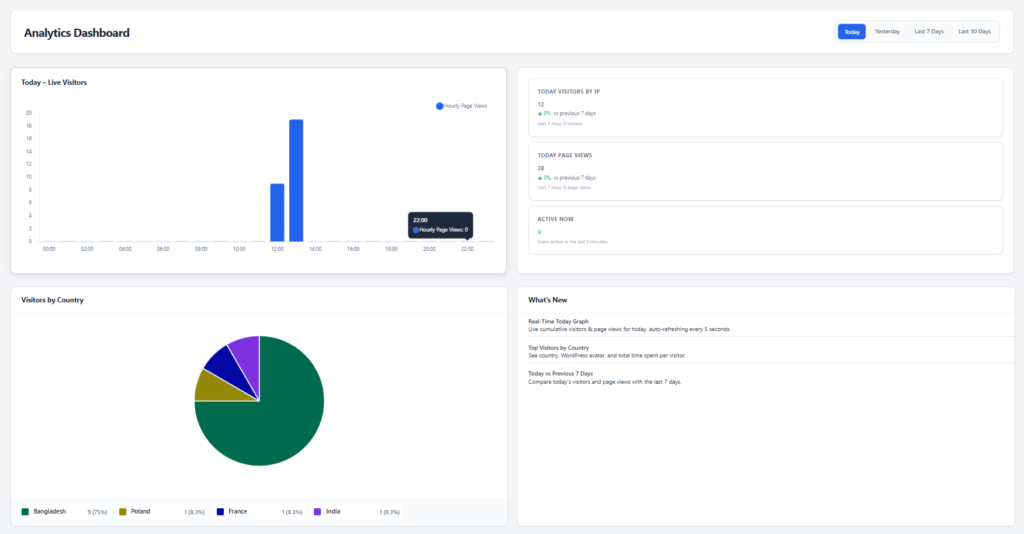Switch to the Yesterday tab
This screenshot has width=1024, height=534.
pyautogui.click(x=887, y=32)
